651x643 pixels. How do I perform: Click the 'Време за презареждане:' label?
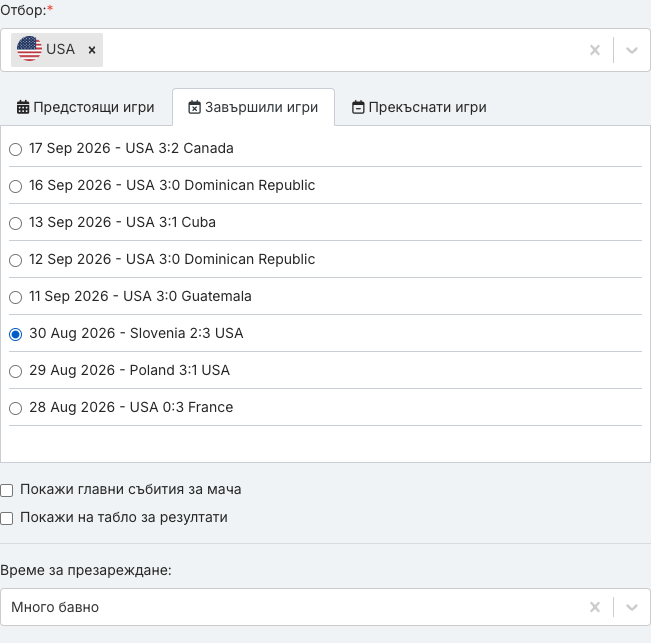click(86, 570)
